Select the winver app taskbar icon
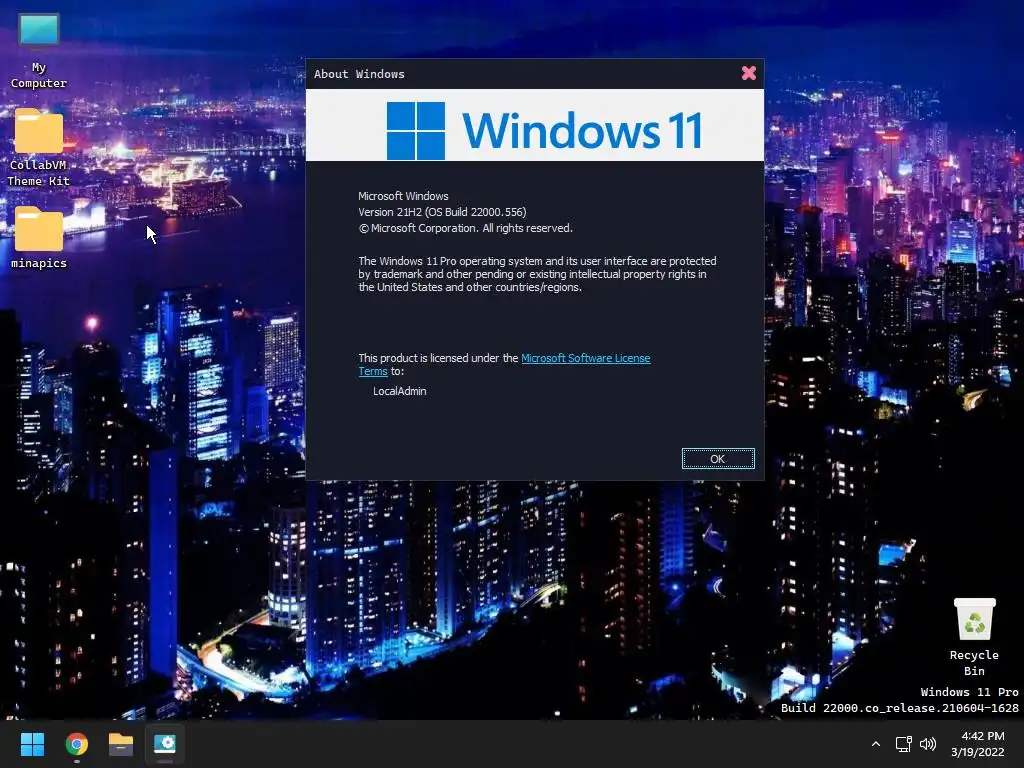1024x768 pixels. pos(165,744)
